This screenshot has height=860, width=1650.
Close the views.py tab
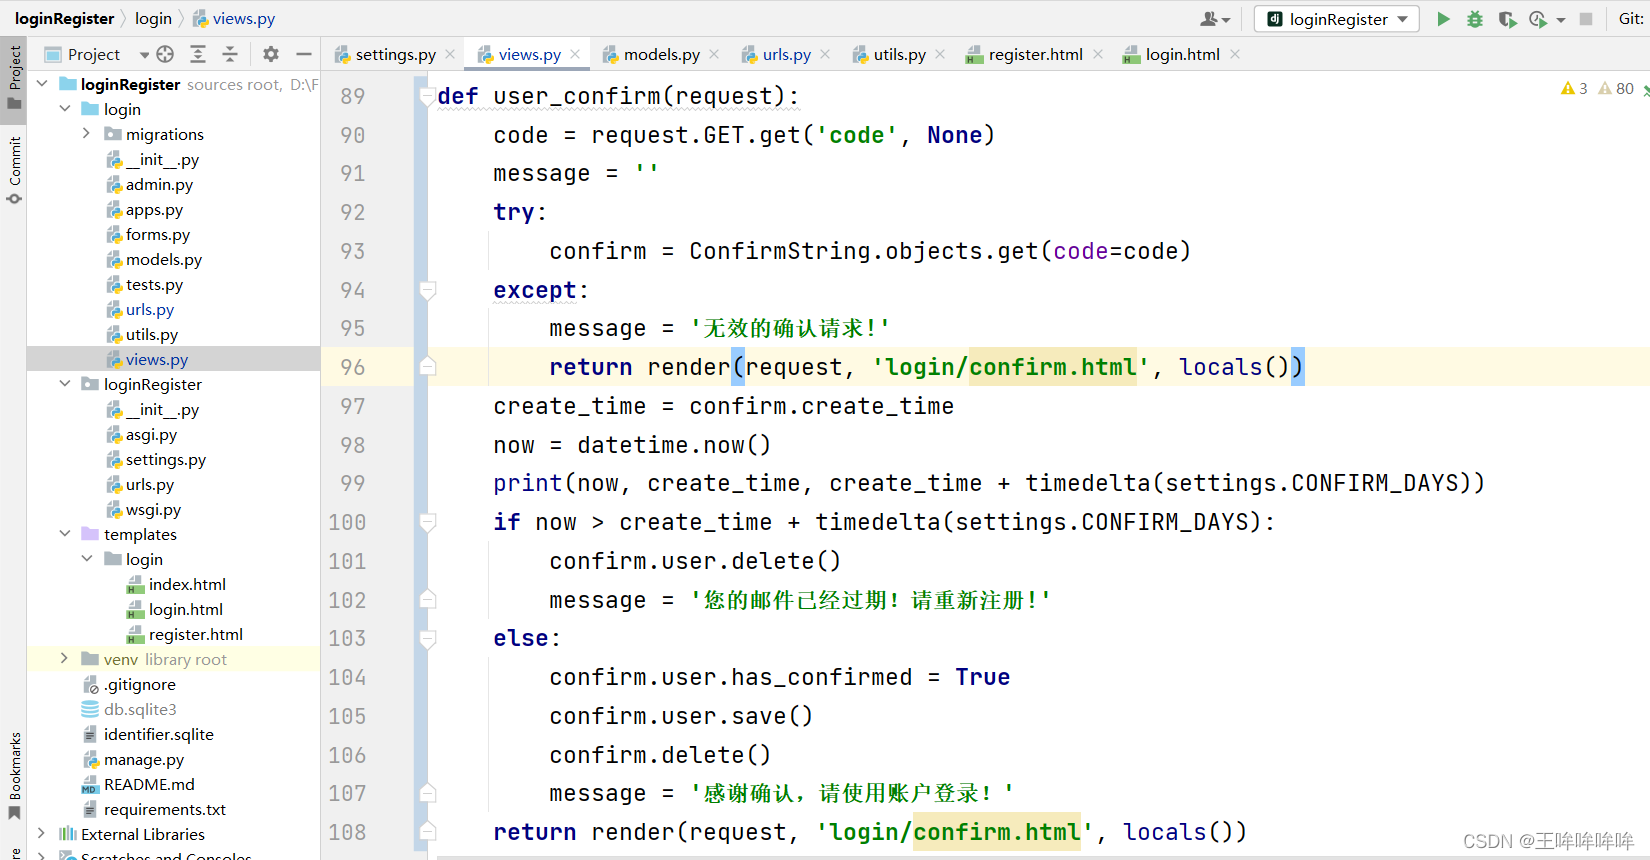coord(575,54)
